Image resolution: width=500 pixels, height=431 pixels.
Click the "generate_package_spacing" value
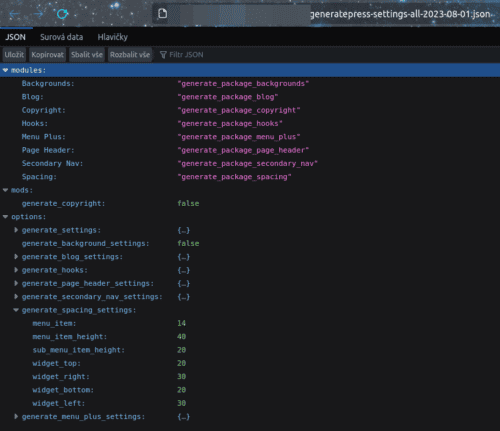[235, 177]
